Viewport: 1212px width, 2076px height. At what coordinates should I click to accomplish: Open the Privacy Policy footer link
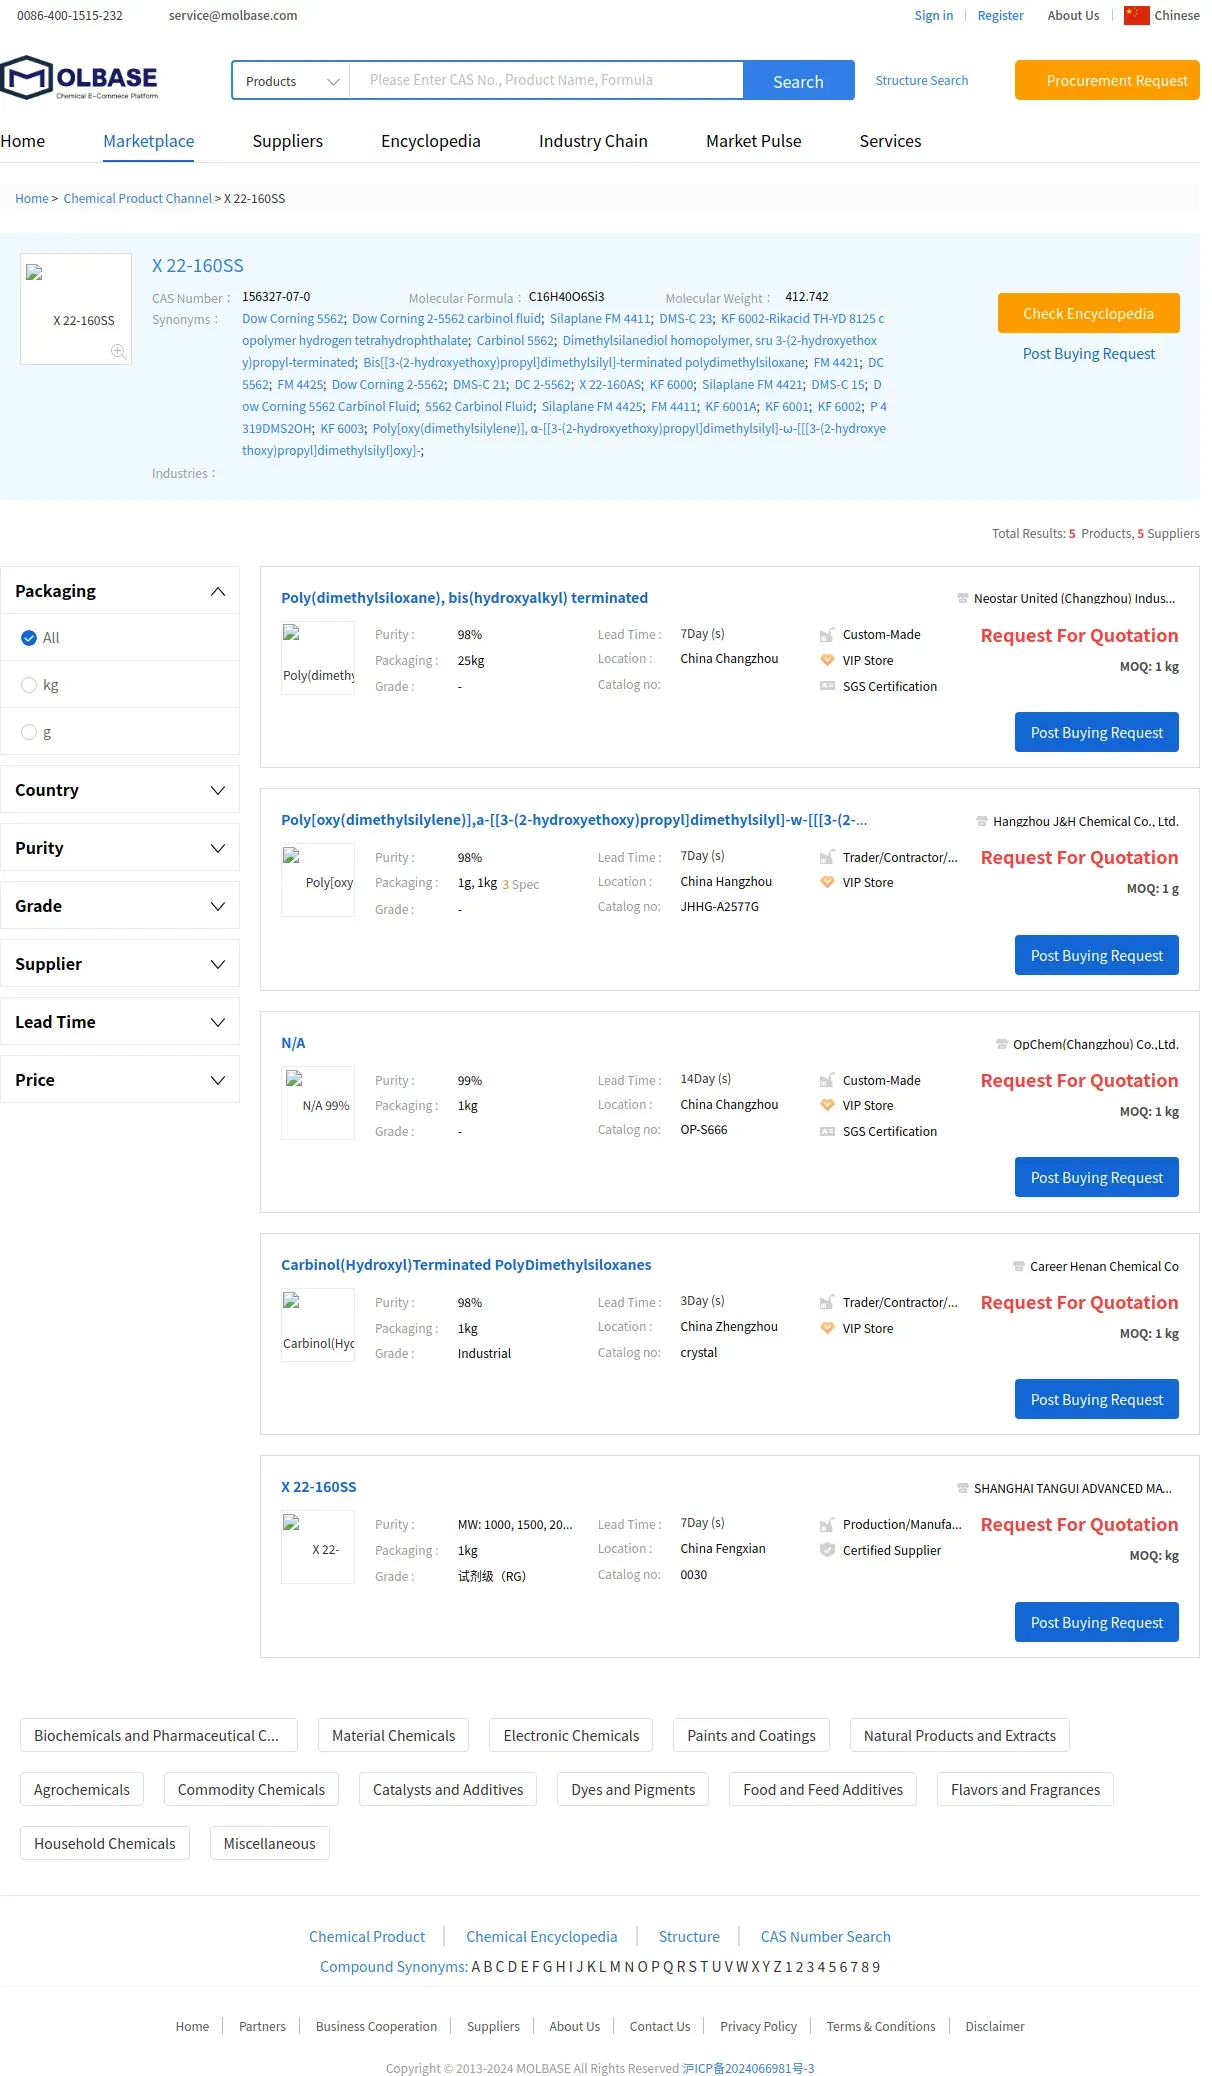click(758, 2026)
